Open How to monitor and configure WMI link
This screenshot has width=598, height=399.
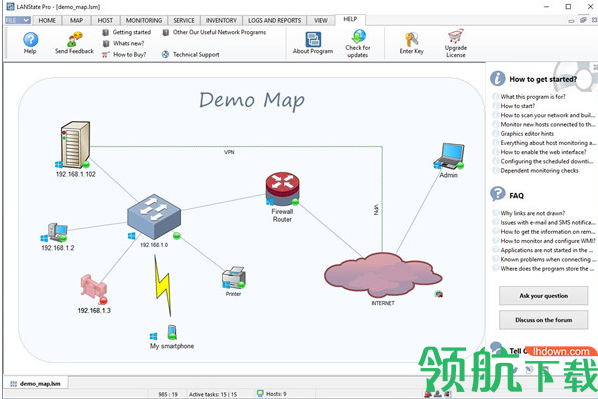[548, 241]
